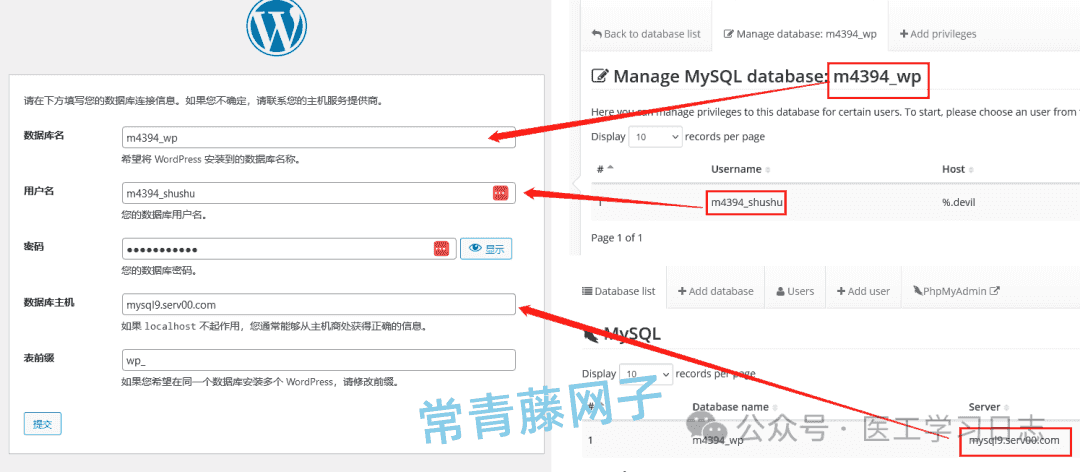Click the database host input field
The image size is (1080, 472).
[x=318, y=304]
